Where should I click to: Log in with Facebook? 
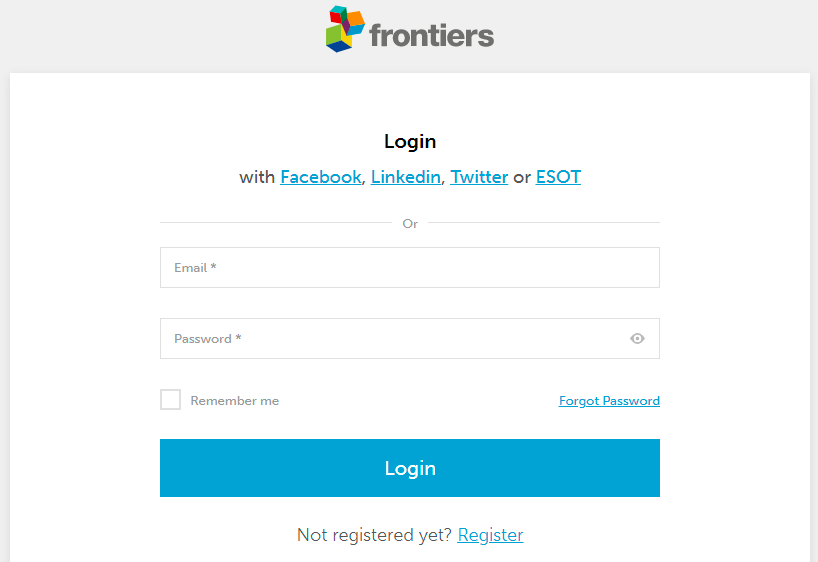coord(320,177)
